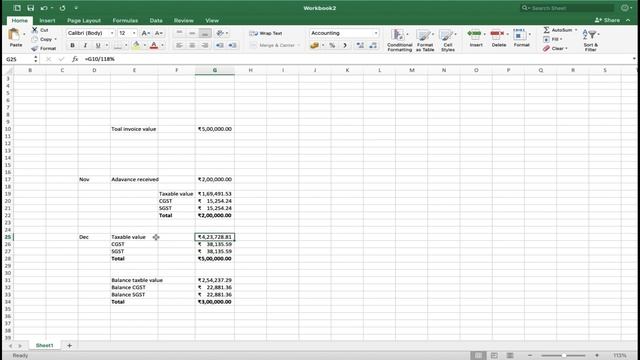Add a new sheet with the plus button
The width and height of the screenshot is (640, 360).
pos(69,346)
